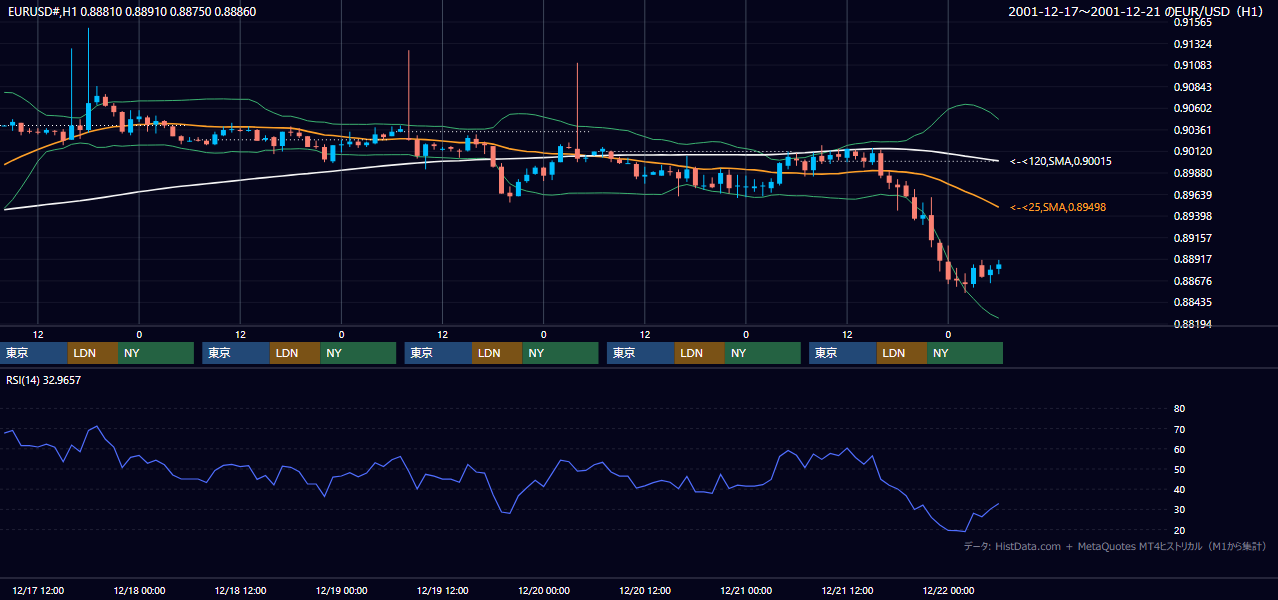The height and width of the screenshot is (600, 1278).
Task: Select the 12/20 00:00 time axis label
Action: click(x=544, y=591)
